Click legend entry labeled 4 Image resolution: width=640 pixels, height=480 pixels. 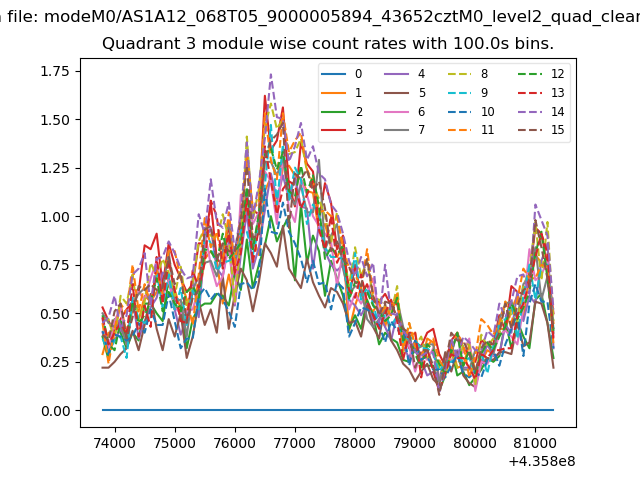pyautogui.click(x=405, y=74)
